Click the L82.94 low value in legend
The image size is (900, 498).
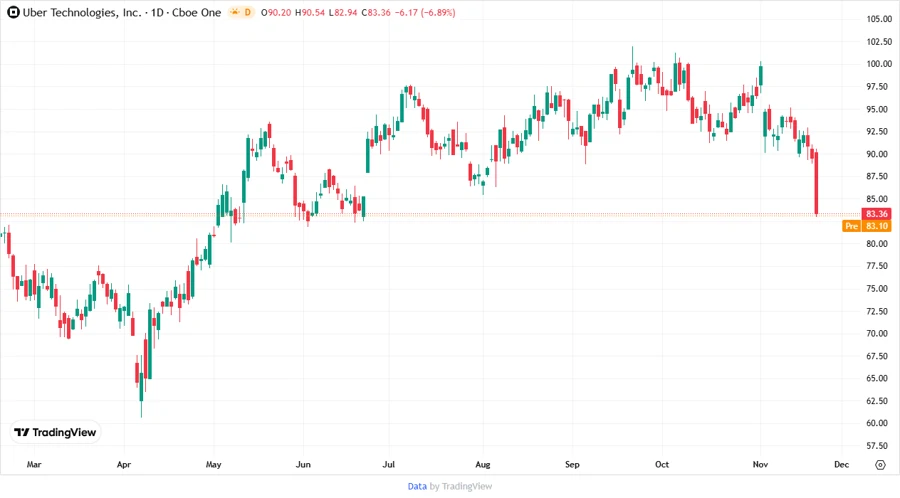(x=343, y=13)
